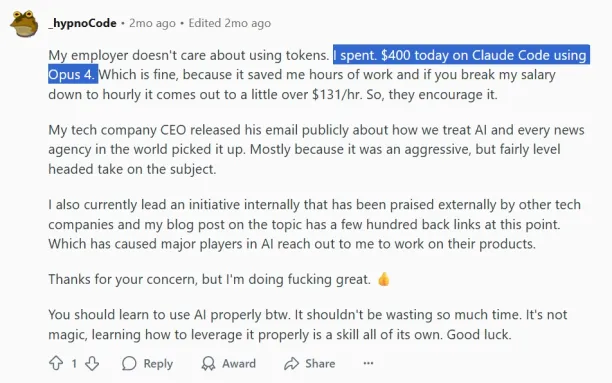Image resolution: width=612 pixels, height=383 pixels.
Task: Click the paragraph starting "I also currently lead"
Action: click(315, 224)
